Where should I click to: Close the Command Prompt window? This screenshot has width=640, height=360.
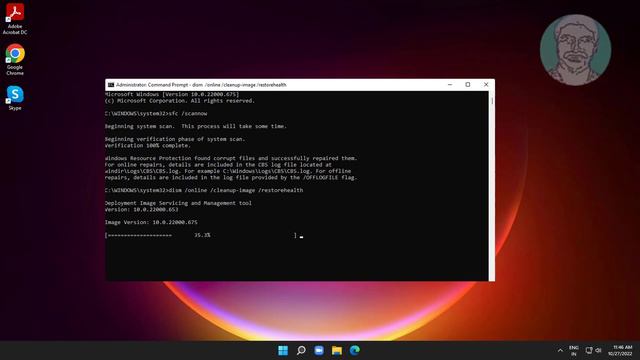[x=486, y=85]
